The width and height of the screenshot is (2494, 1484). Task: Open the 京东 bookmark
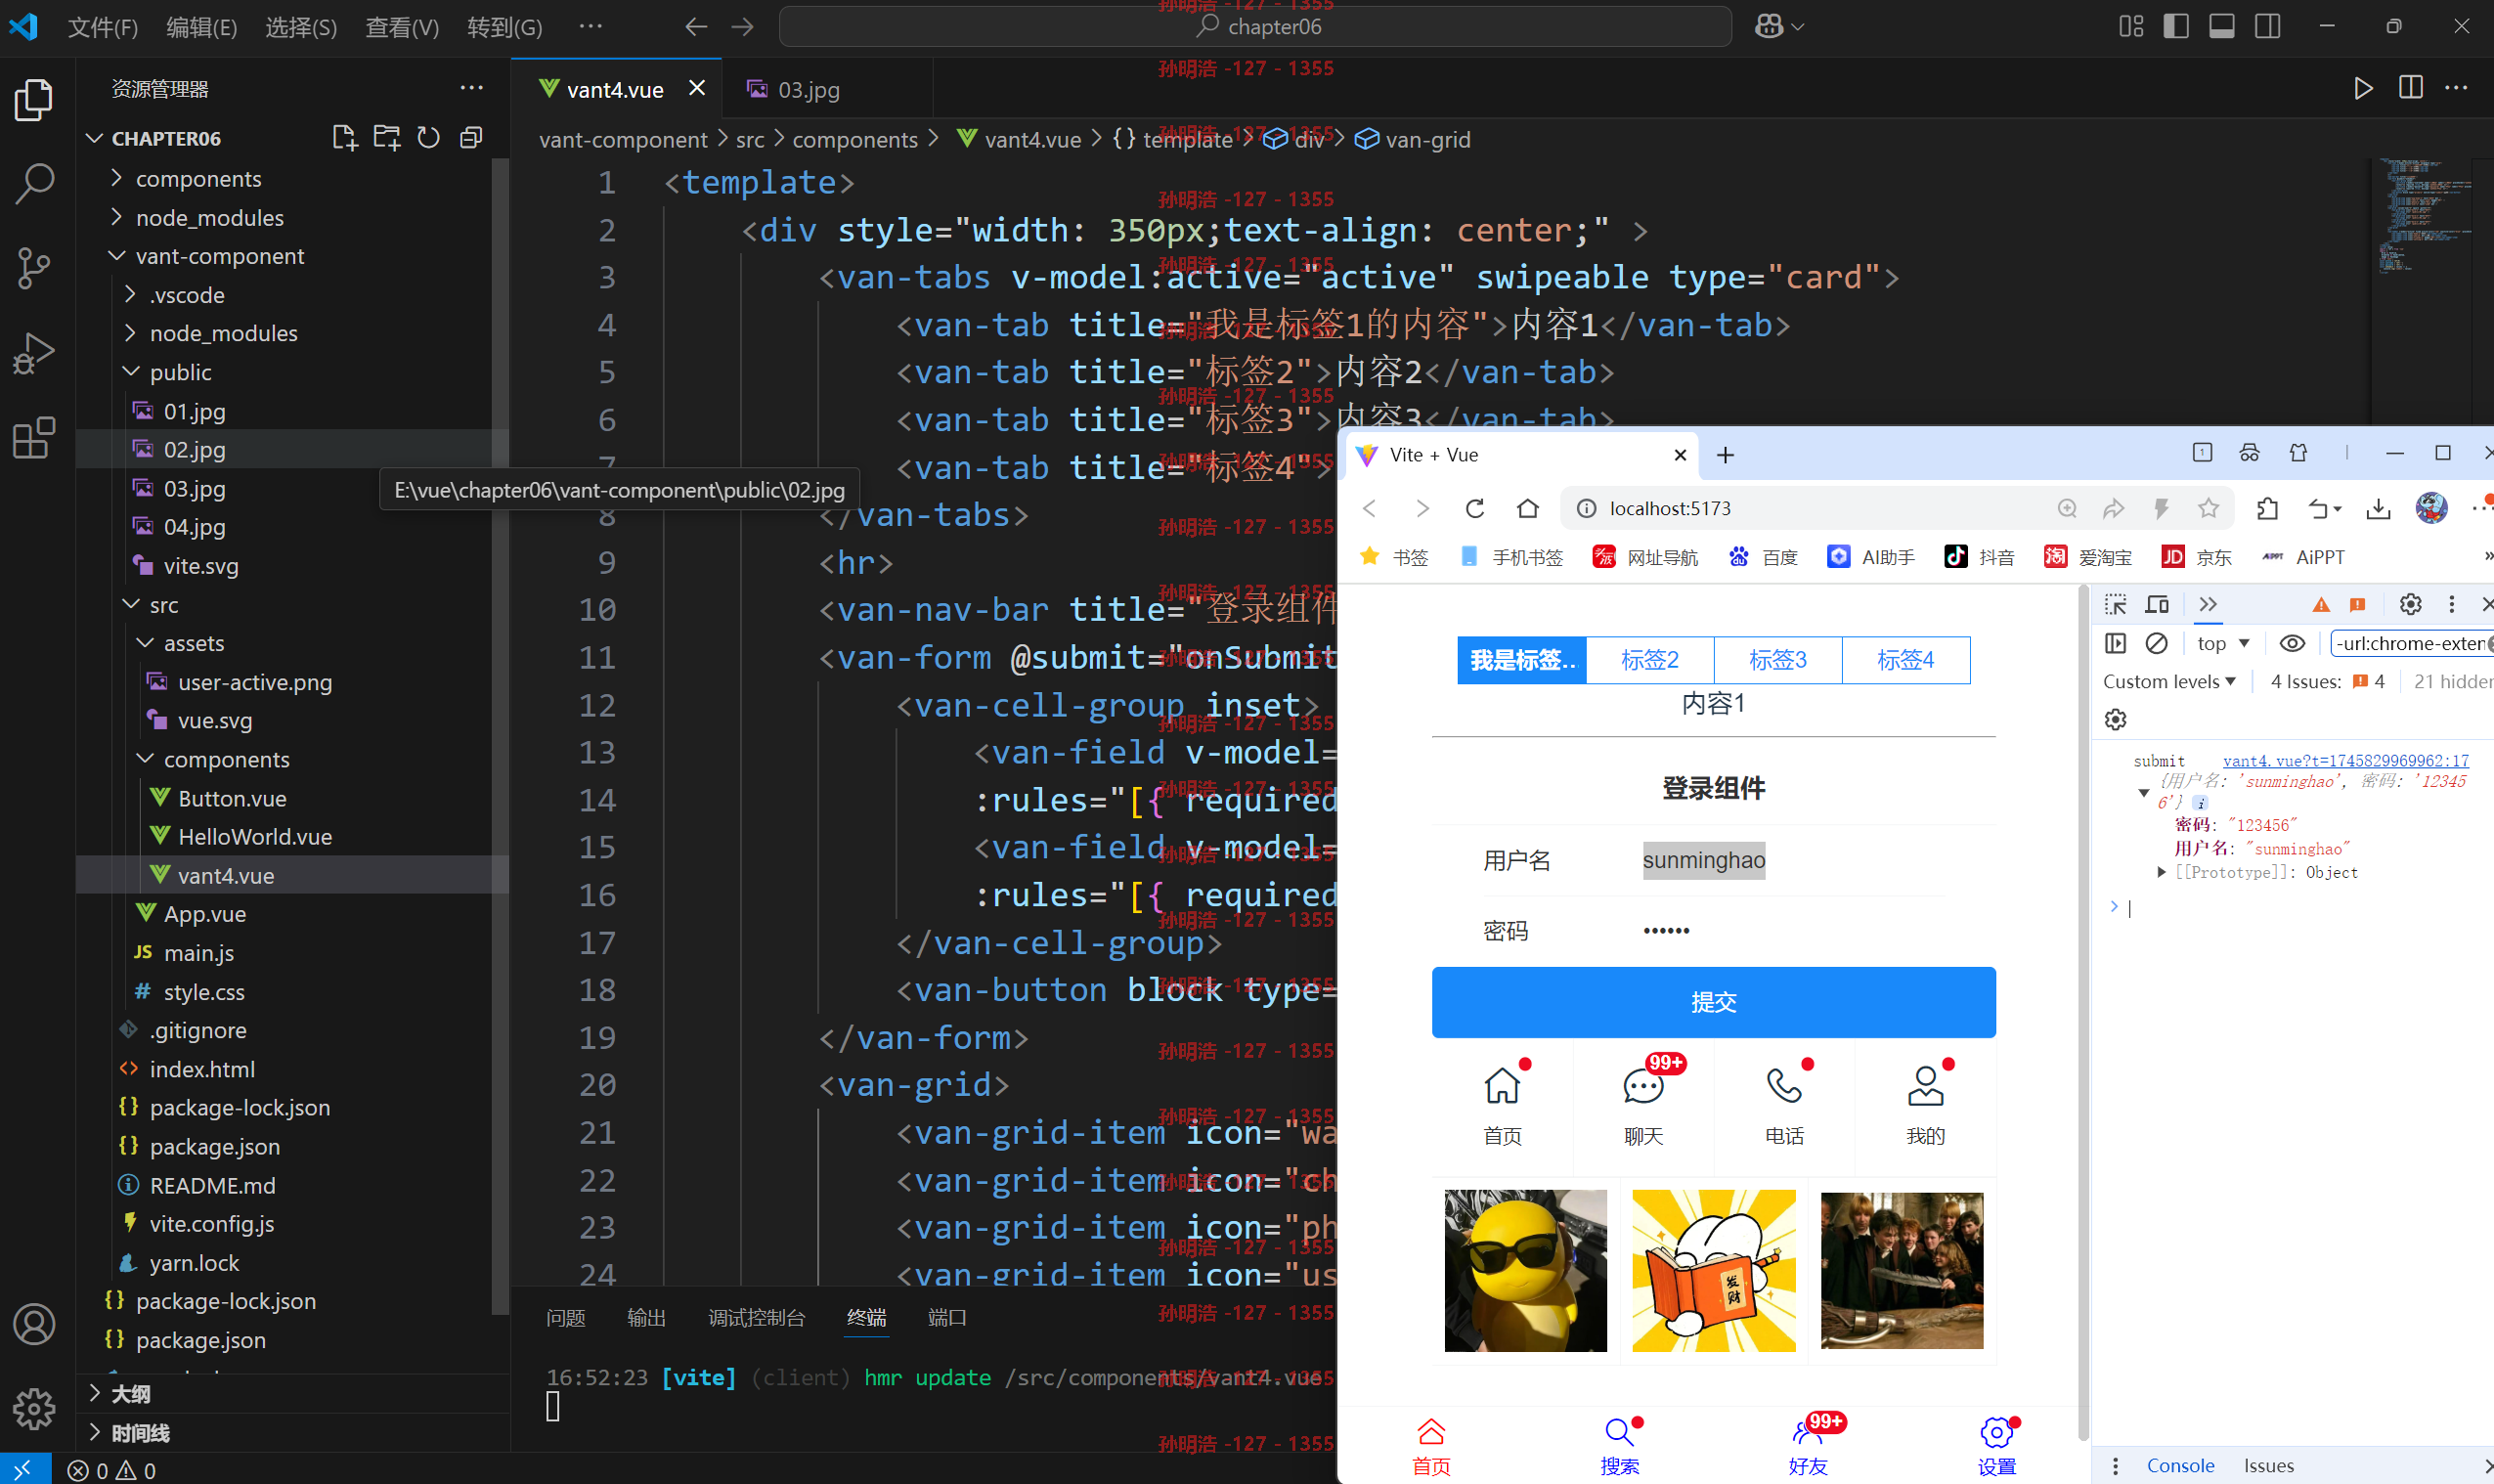pyautogui.click(x=2196, y=557)
